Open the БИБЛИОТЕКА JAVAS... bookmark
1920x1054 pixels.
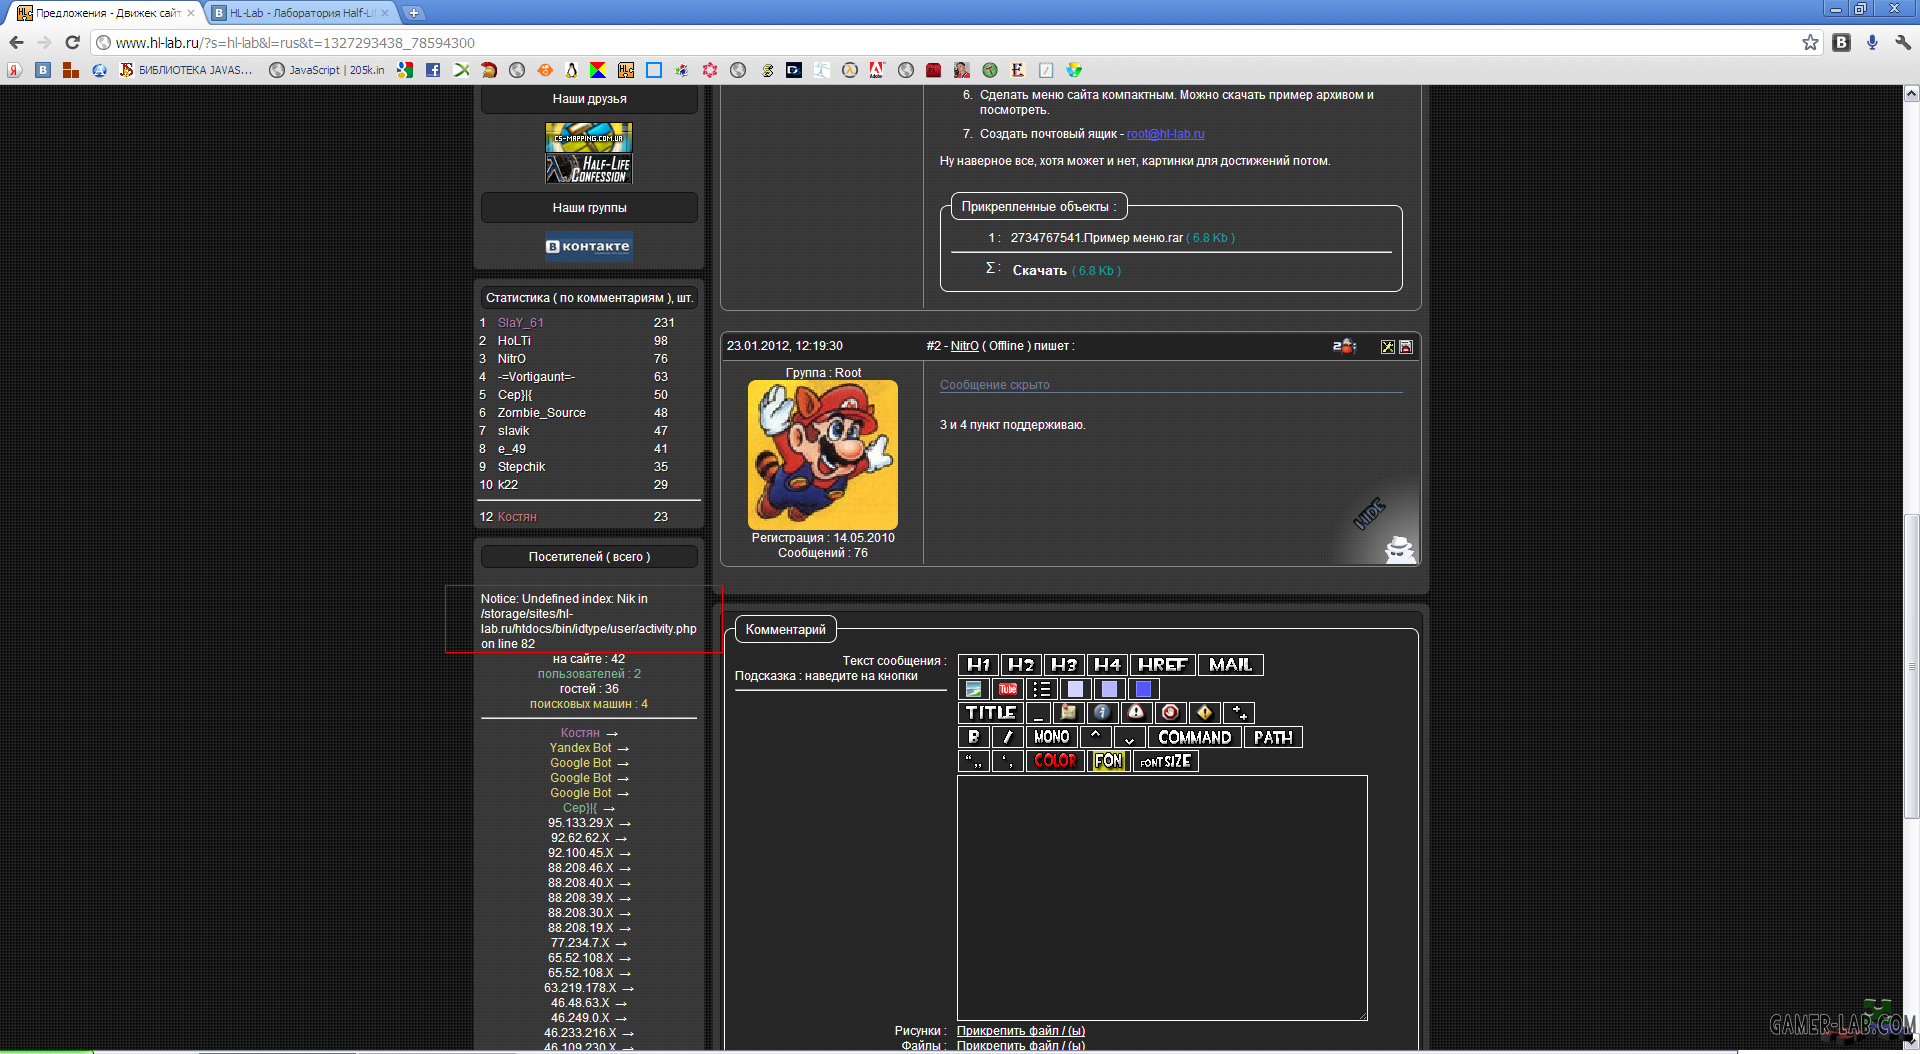coord(186,70)
